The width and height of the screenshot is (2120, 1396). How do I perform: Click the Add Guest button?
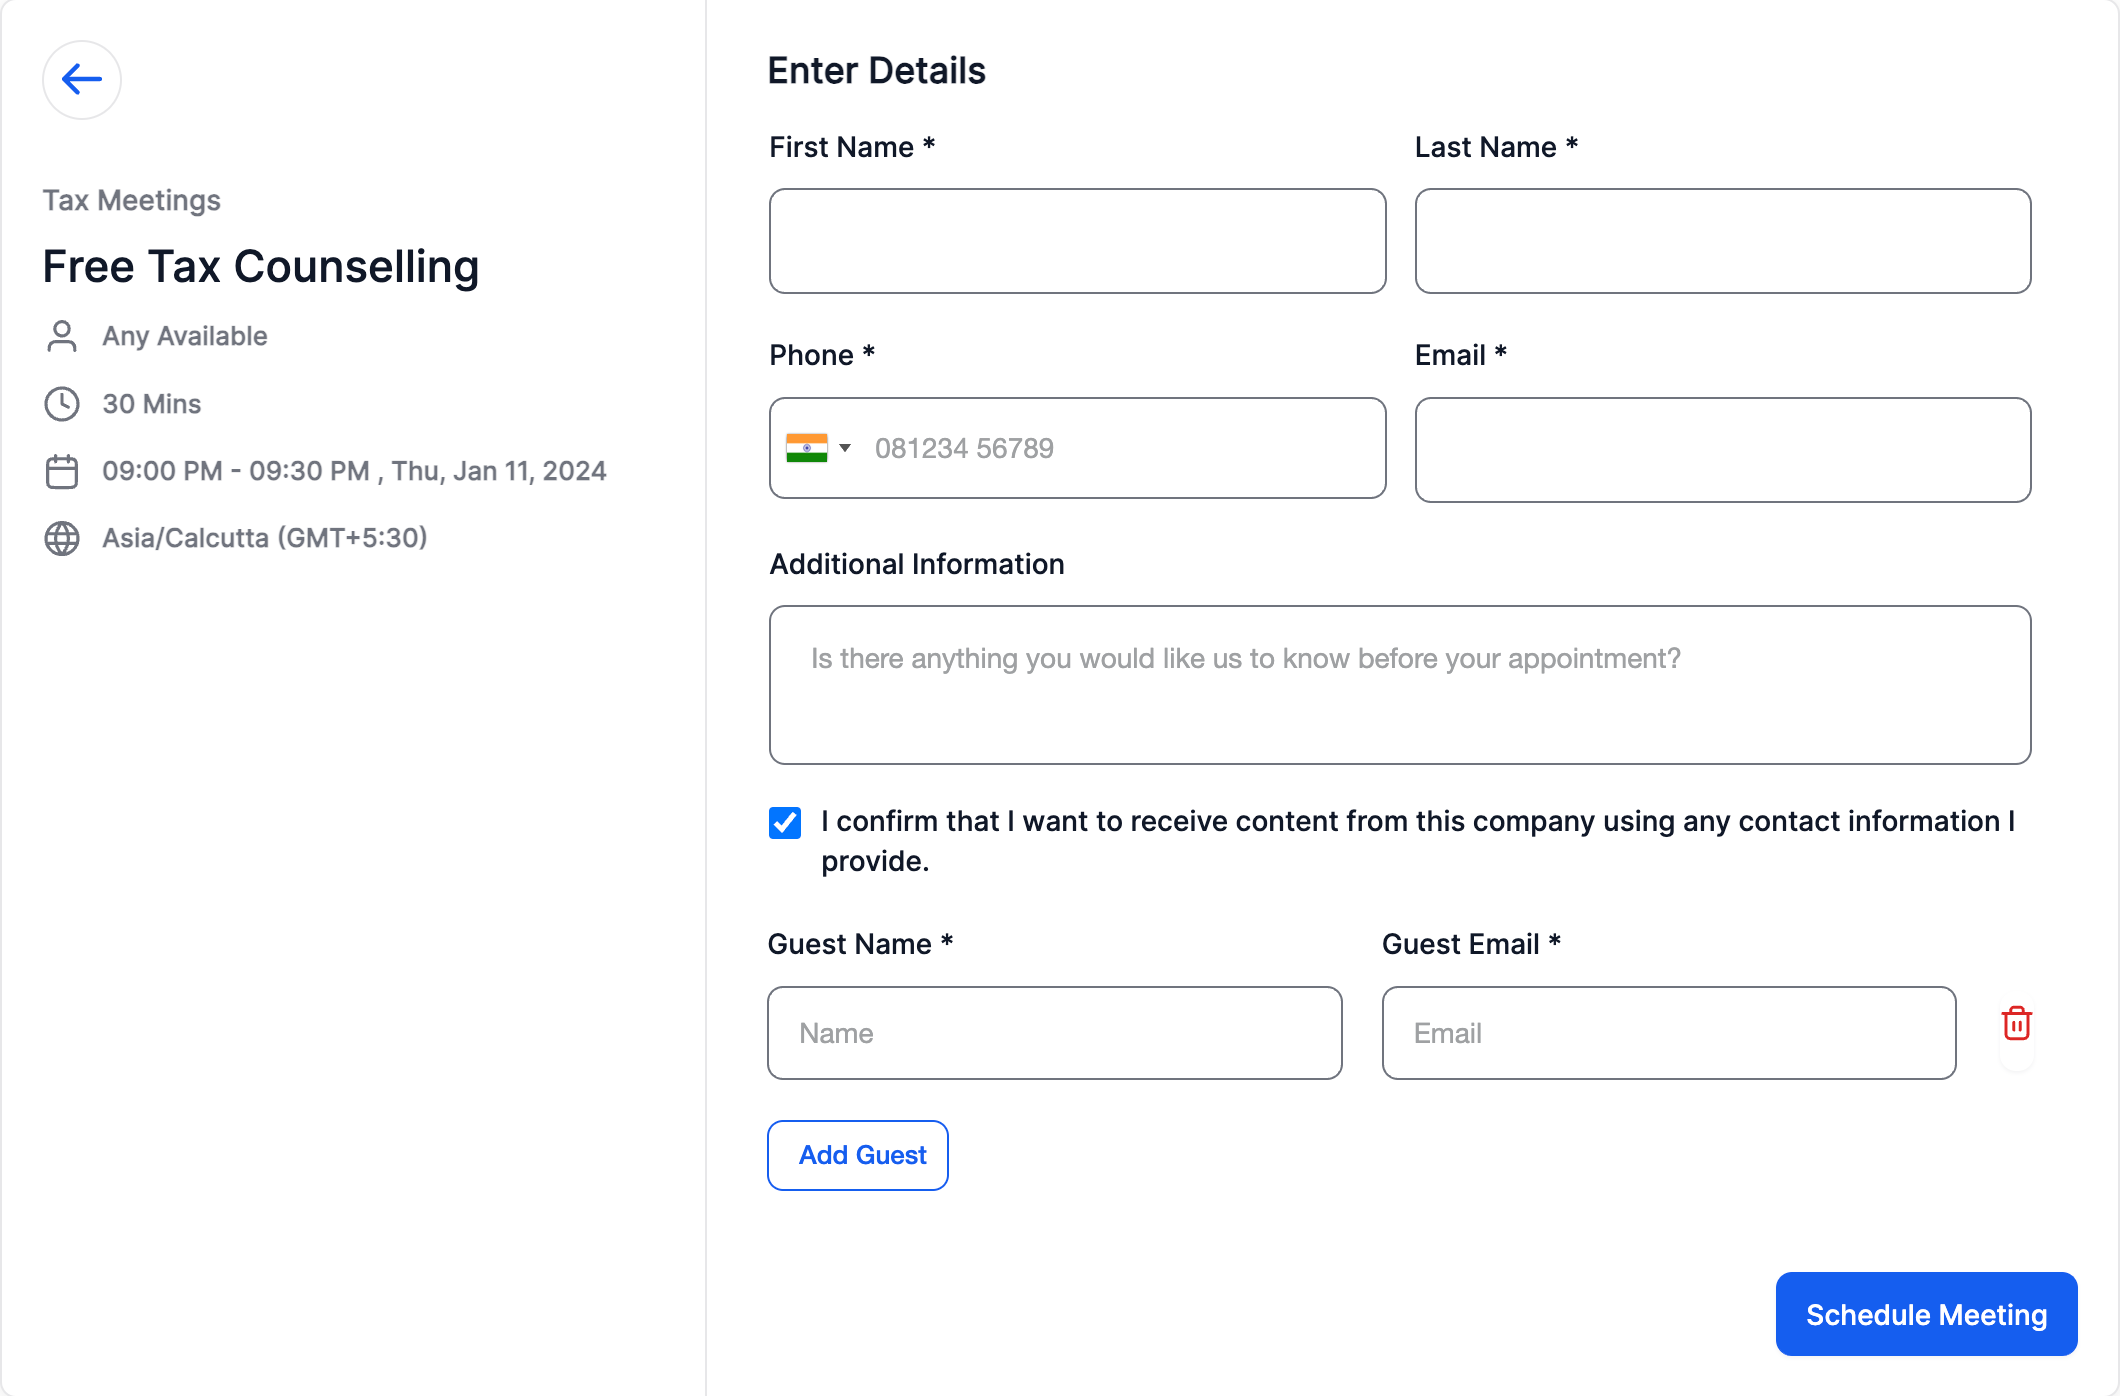(x=861, y=1155)
